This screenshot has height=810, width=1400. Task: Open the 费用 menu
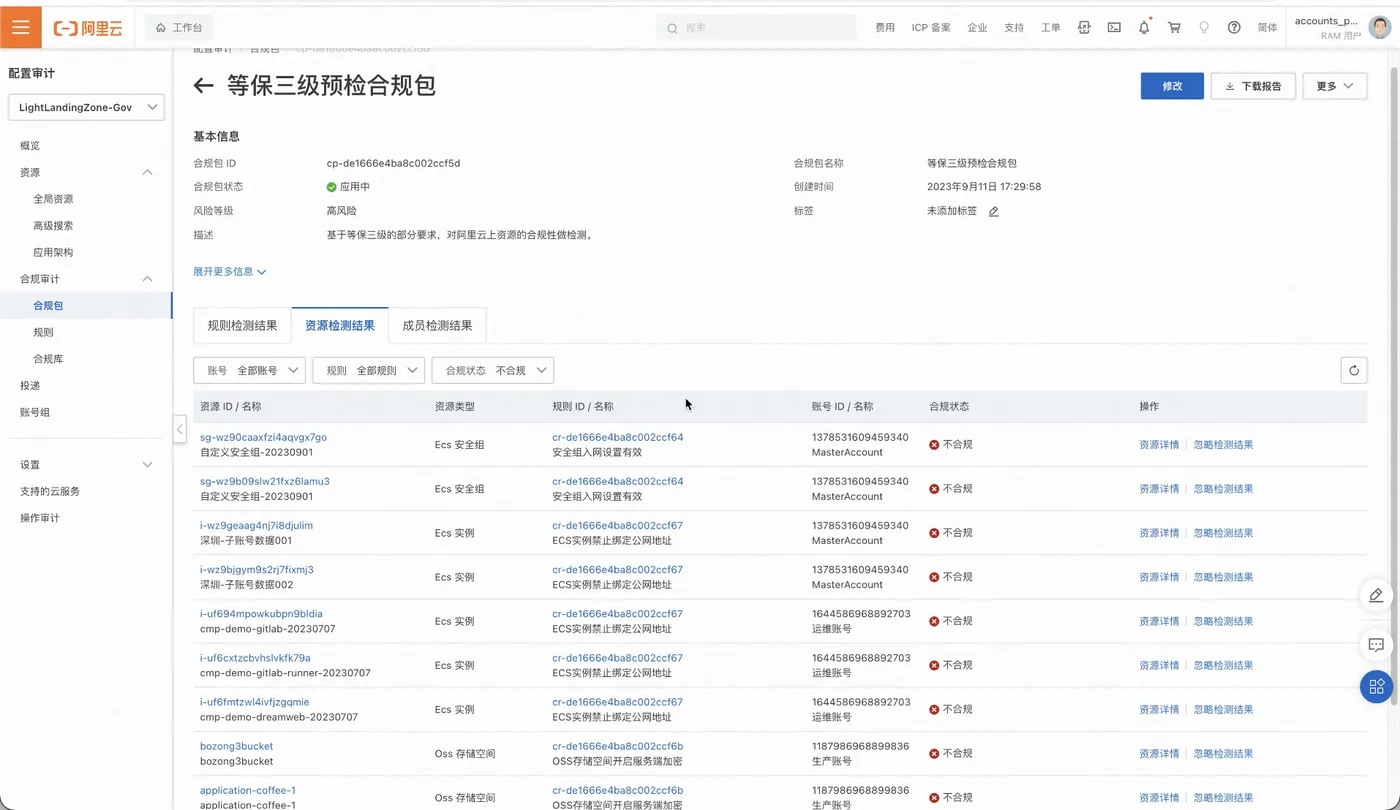pyautogui.click(x=885, y=28)
